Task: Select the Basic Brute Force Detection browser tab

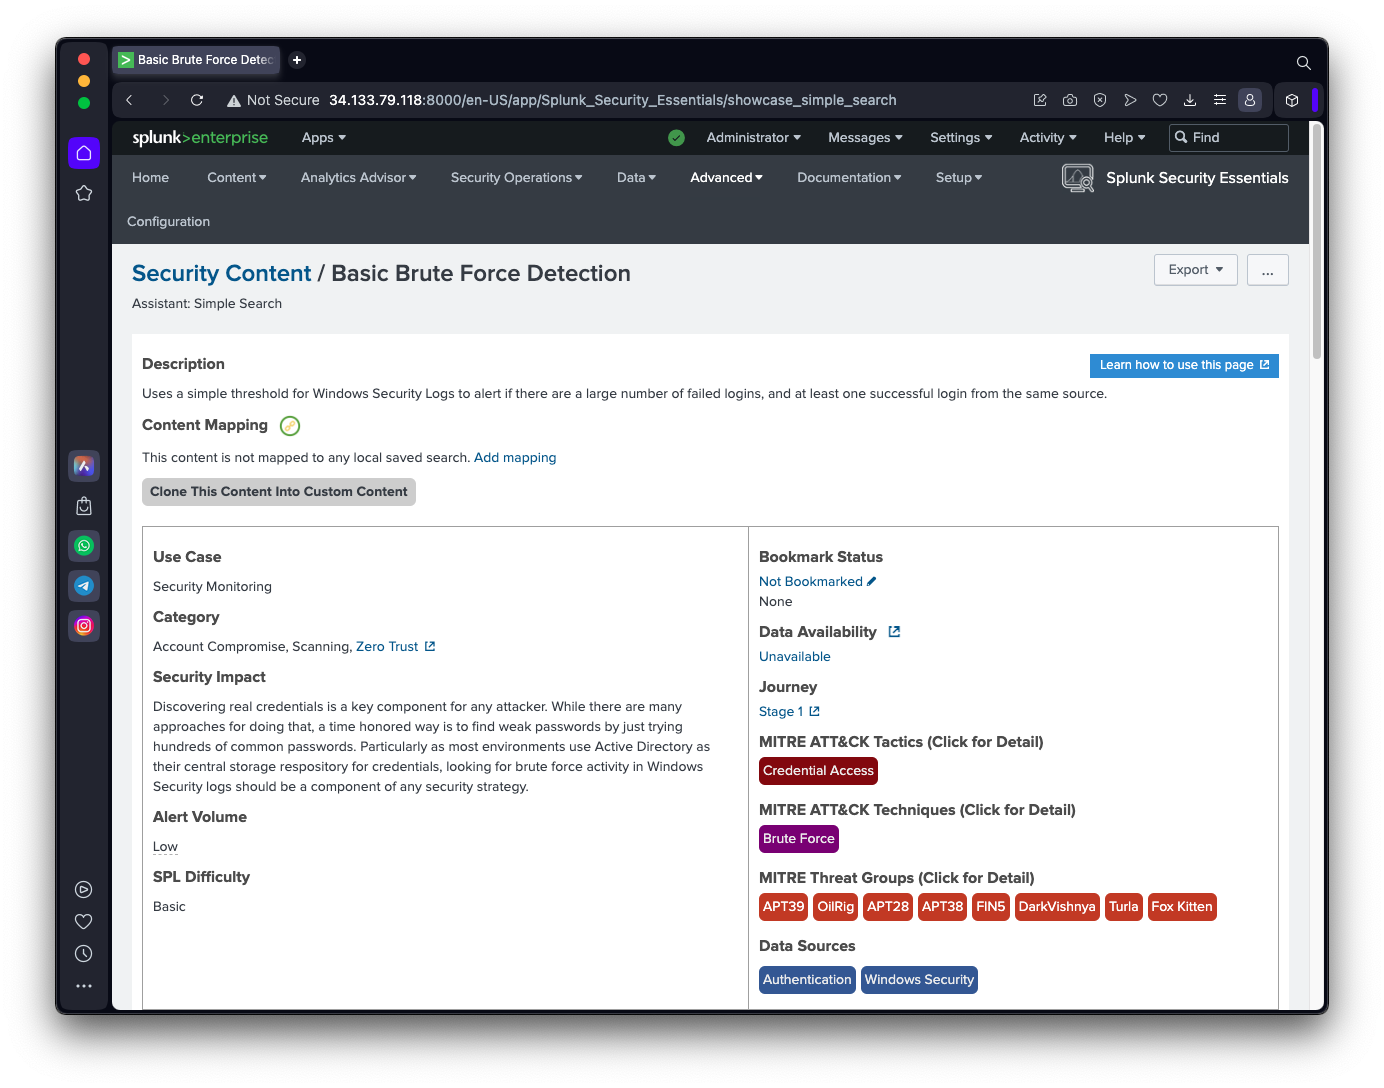Action: pos(196,60)
